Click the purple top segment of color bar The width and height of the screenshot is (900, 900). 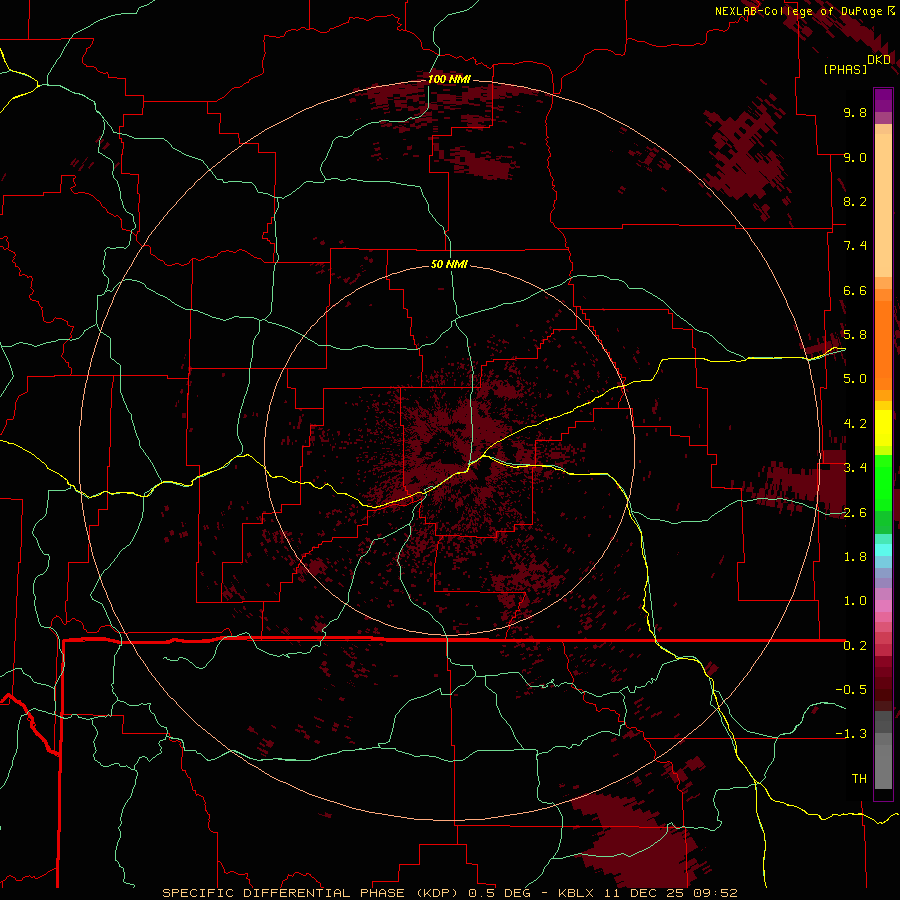click(883, 100)
